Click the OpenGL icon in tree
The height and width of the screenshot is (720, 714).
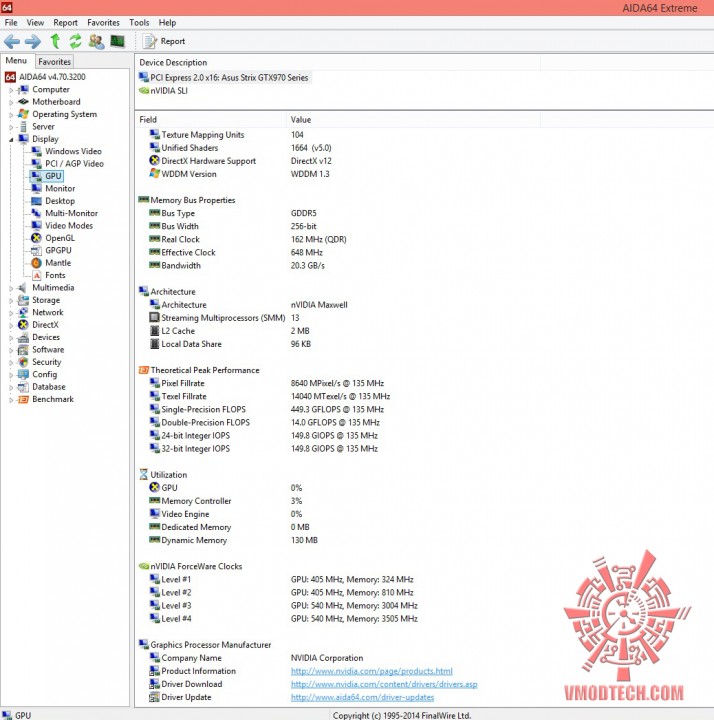36,238
